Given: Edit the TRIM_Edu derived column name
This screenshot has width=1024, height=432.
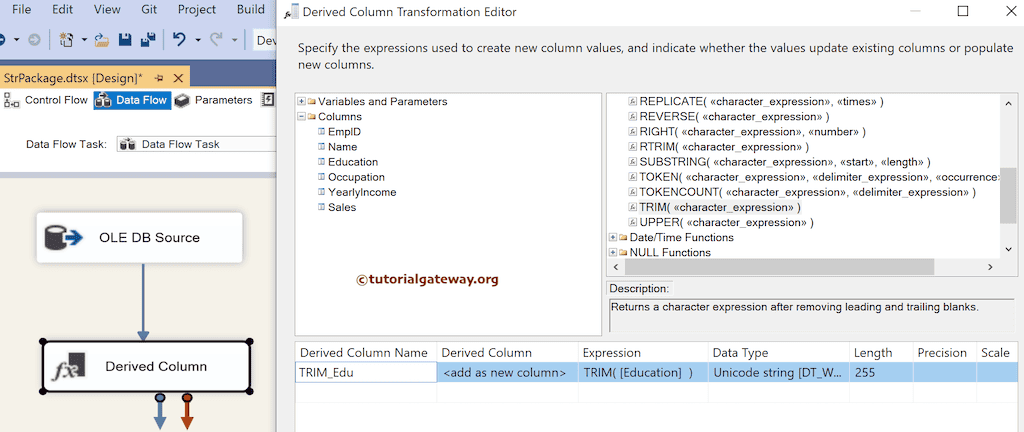Looking at the screenshot, I should click(366, 373).
